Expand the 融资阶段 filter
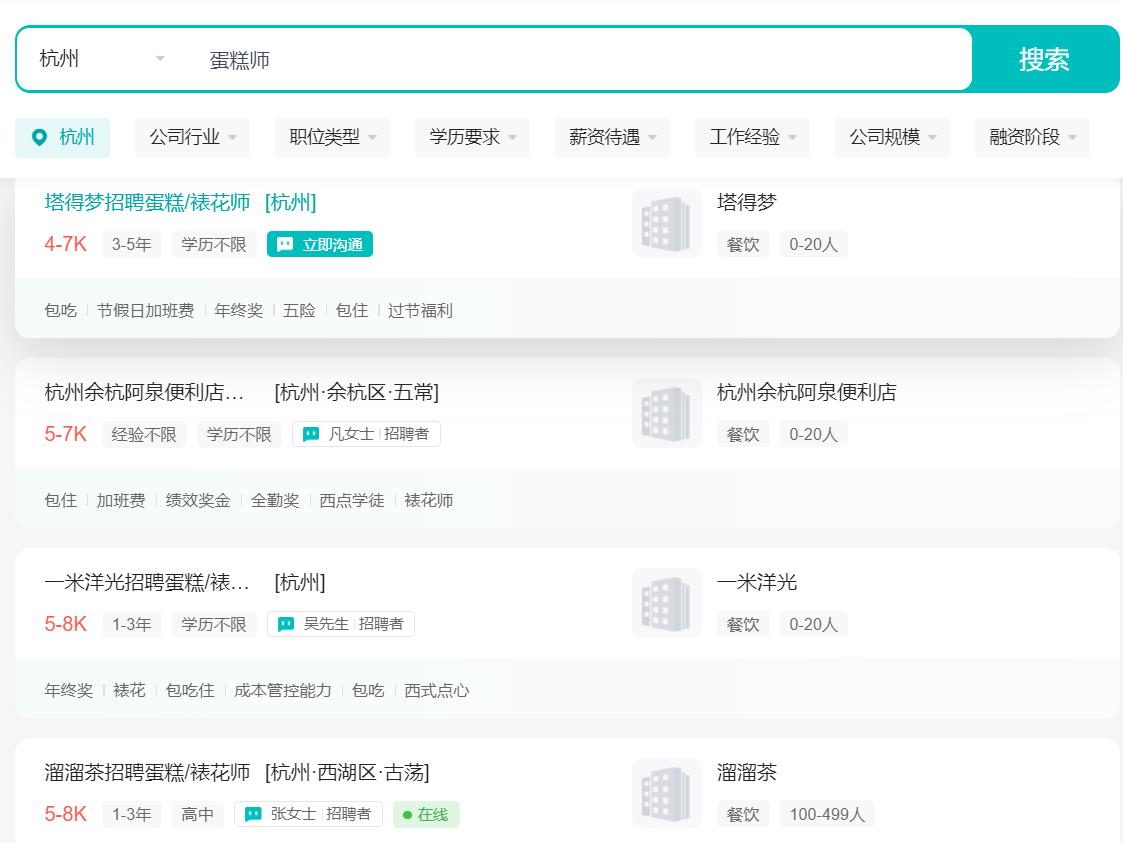The image size is (1123, 843). pos(1032,138)
